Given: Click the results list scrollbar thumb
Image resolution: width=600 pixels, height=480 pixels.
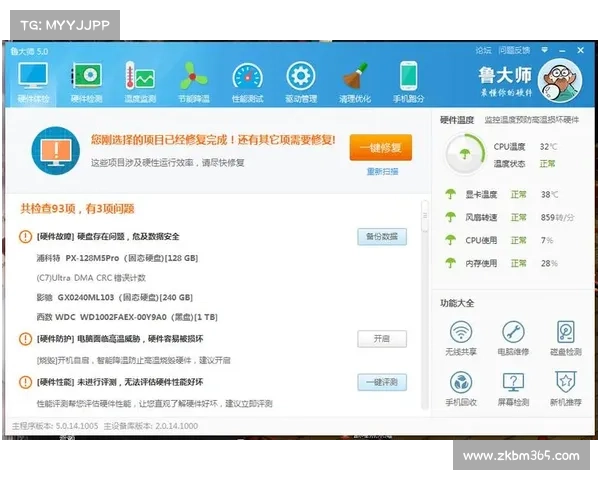Looking at the screenshot, I should click(425, 216).
